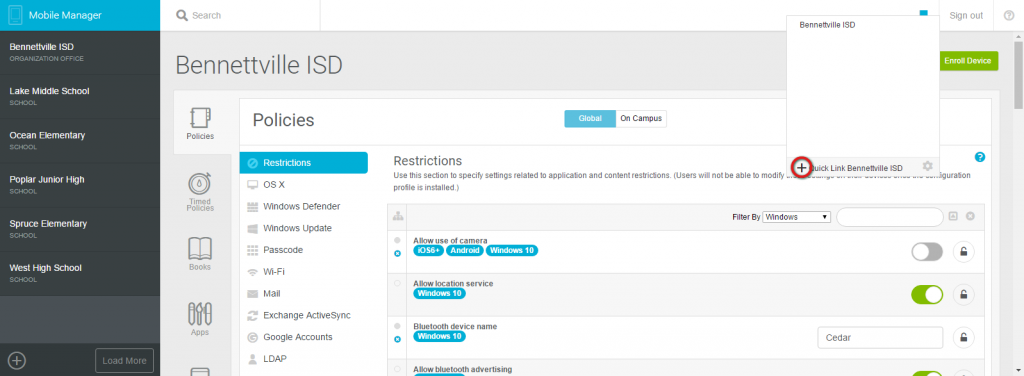This screenshot has height=376, width=1024.
Task: Click the Search field
Action: [240, 15]
